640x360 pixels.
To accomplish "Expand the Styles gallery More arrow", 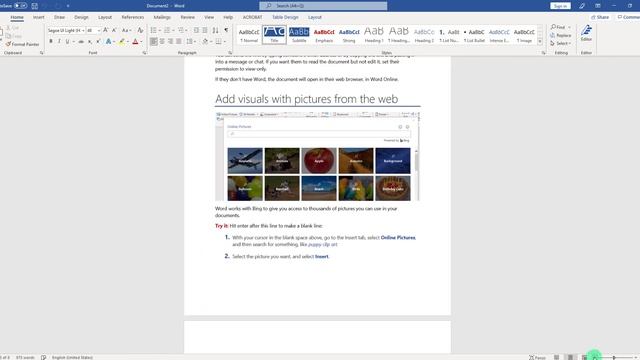I will tap(540, 42).
